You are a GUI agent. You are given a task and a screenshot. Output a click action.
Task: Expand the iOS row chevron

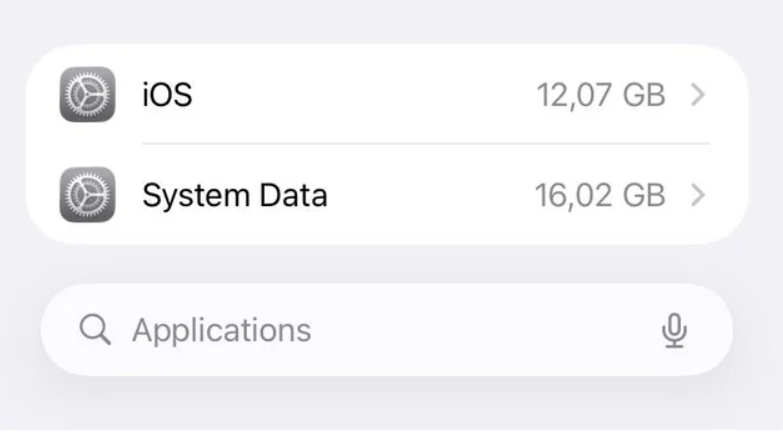tap(699, 95)
